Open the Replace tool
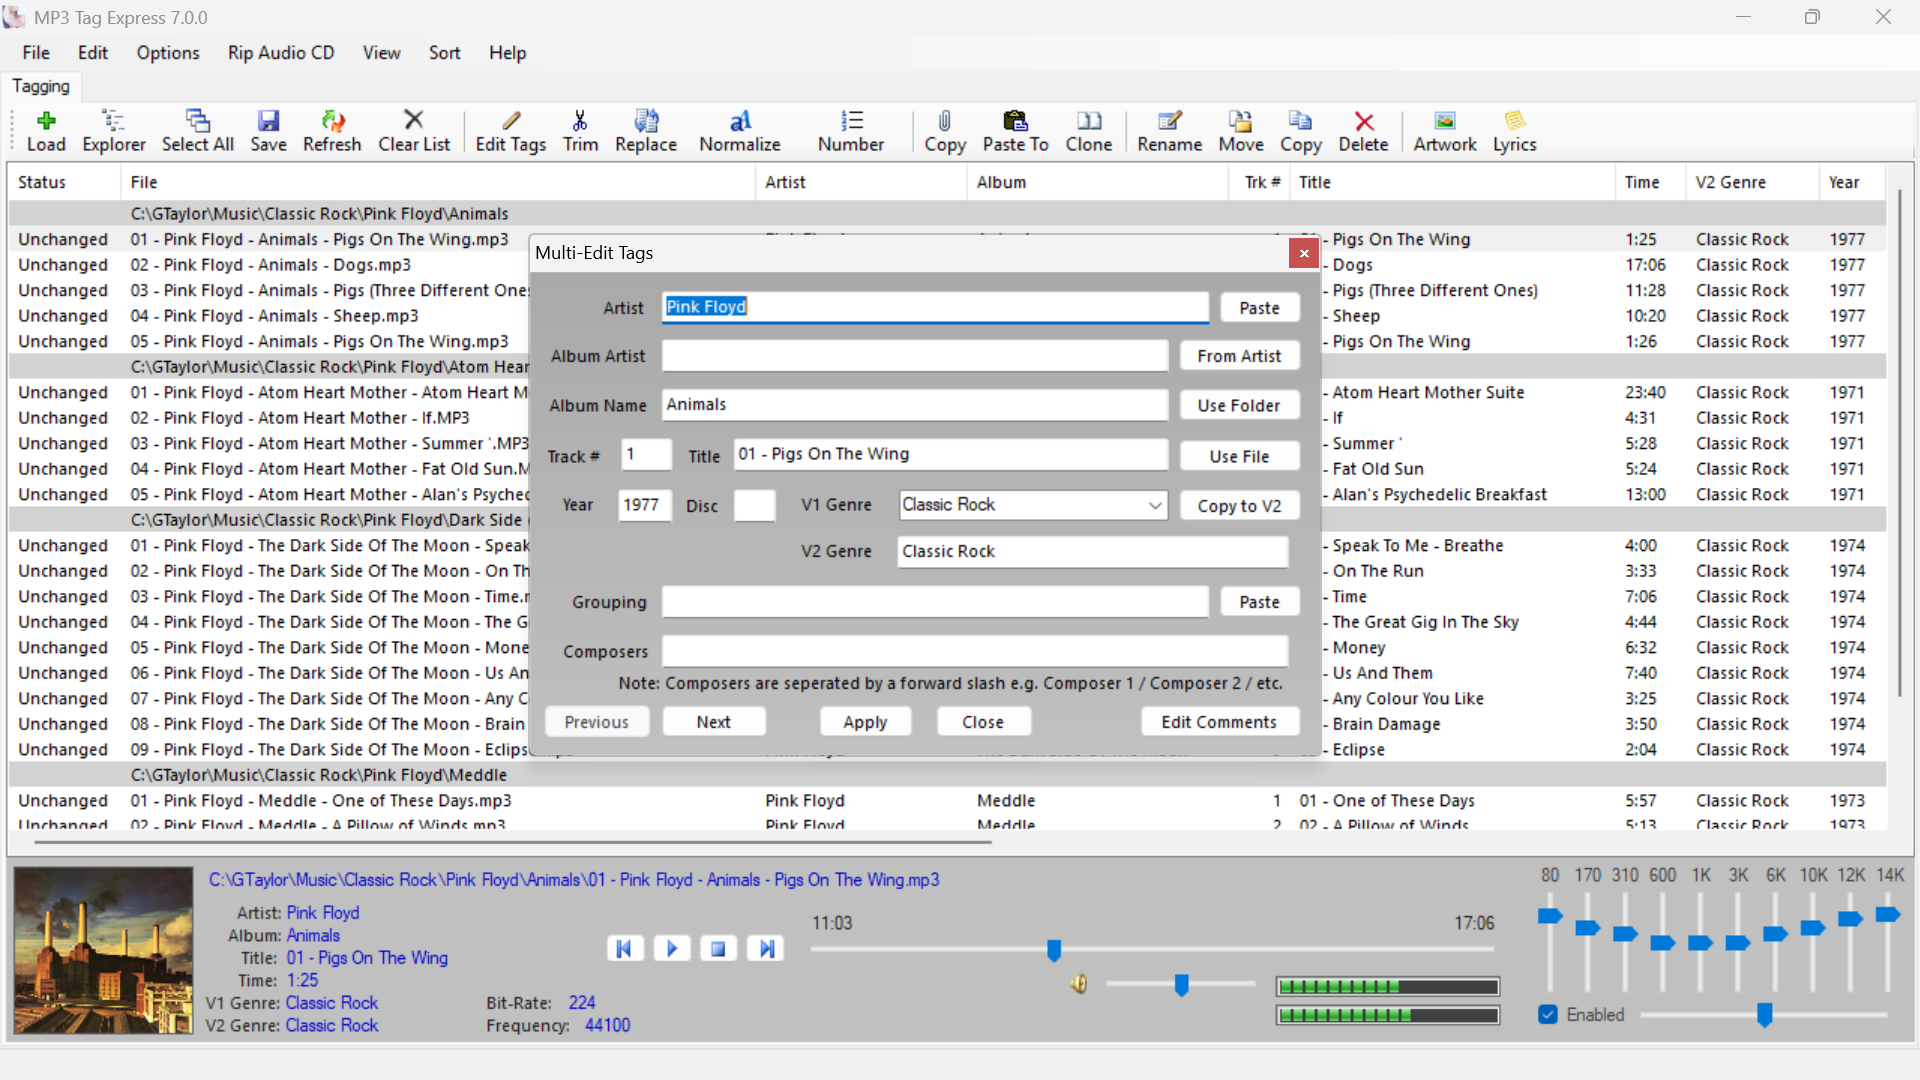The width and height of the screenshot is (1920, 1080). coord(646,131)
